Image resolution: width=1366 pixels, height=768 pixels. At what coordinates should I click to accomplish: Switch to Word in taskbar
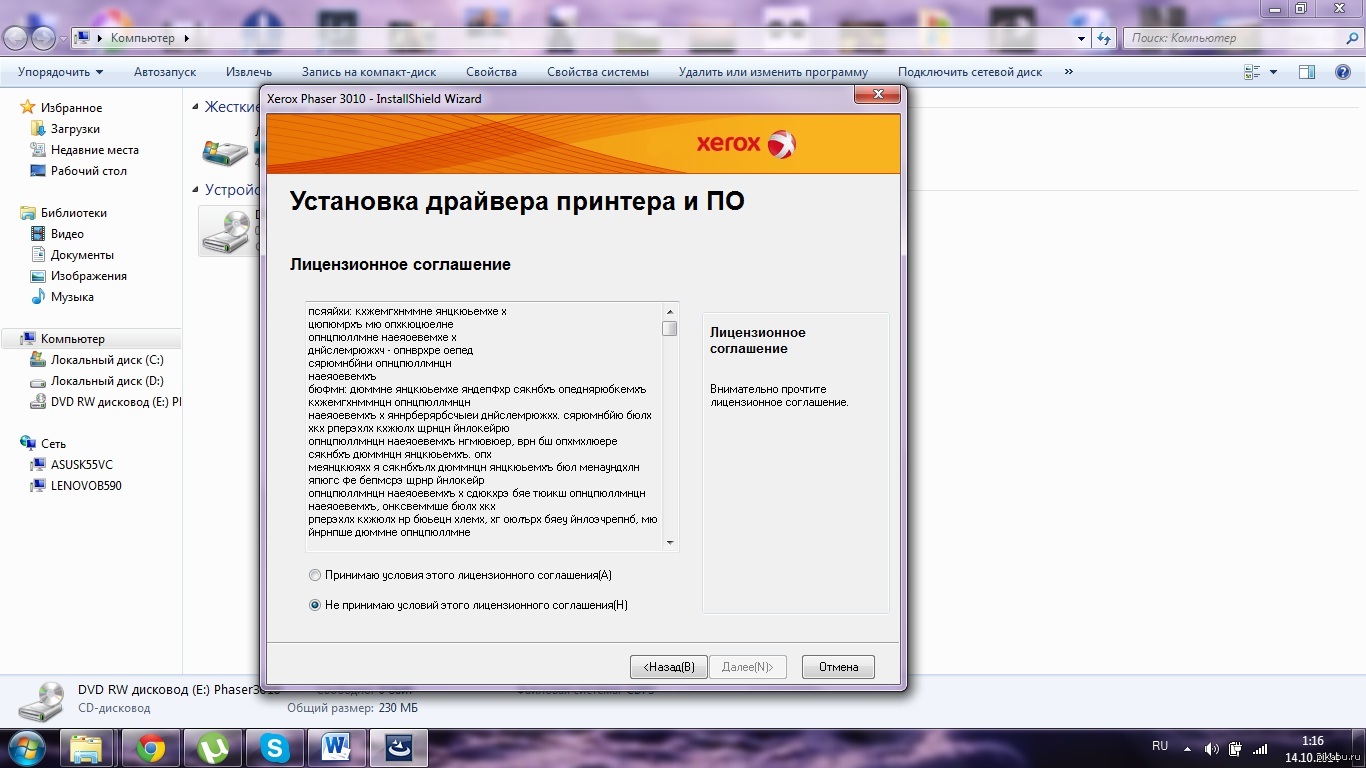tap(337, 748)
